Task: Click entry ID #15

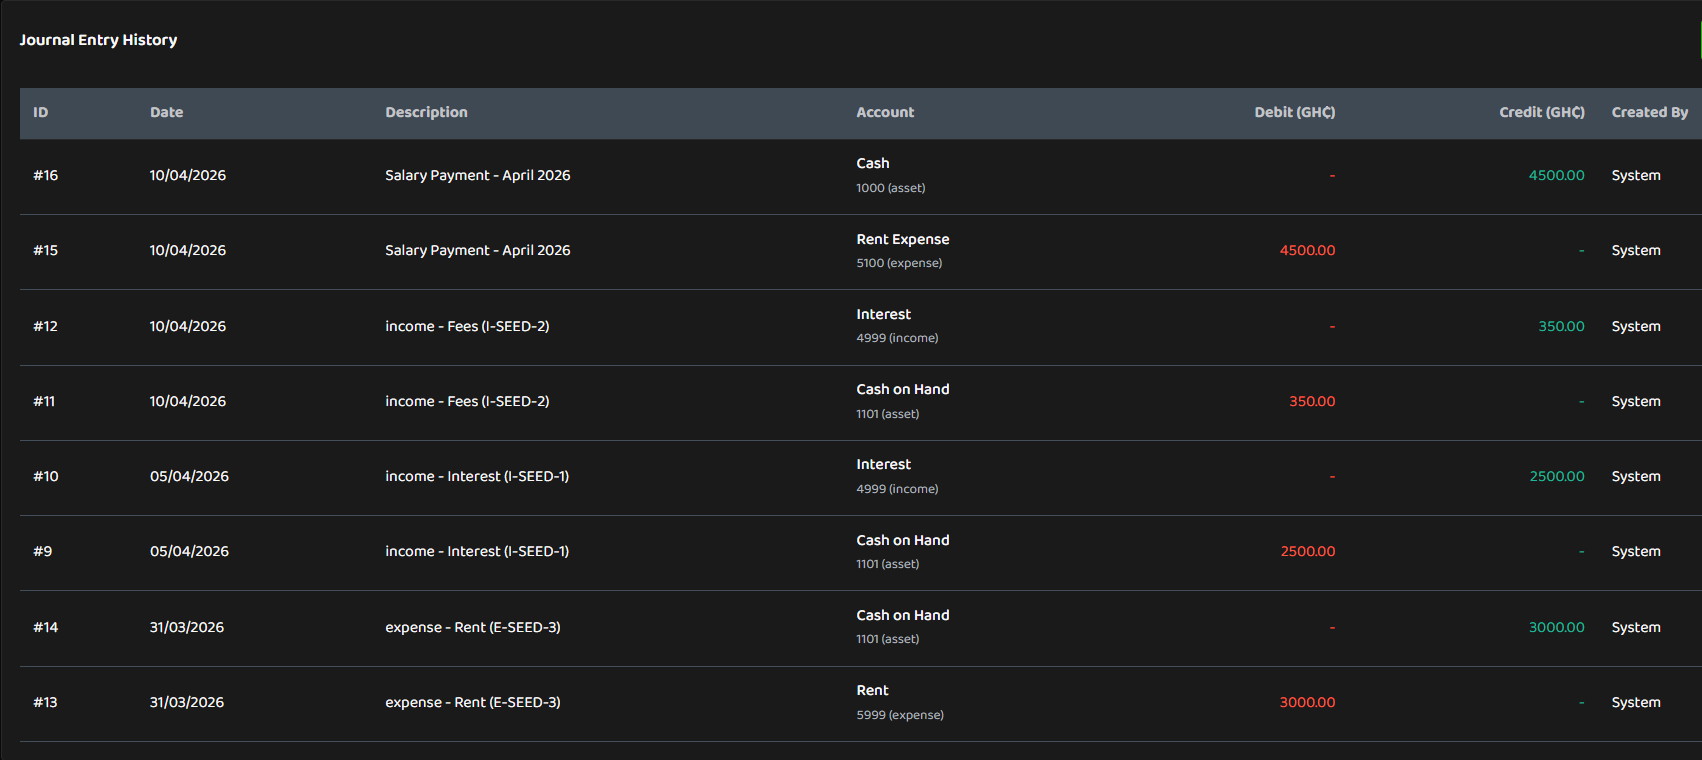Action: coord(46,250)
